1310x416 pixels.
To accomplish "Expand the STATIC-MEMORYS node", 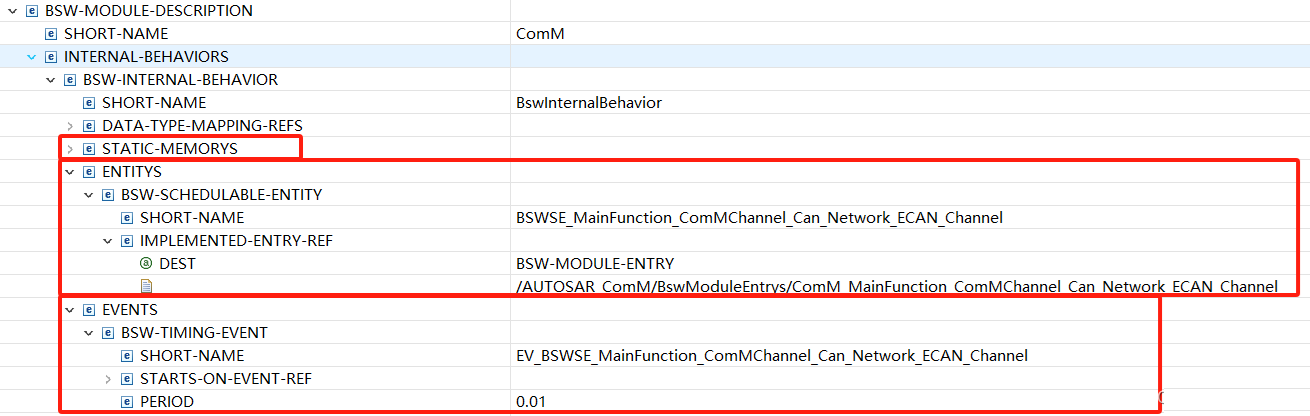I will [x=70, y=149].
